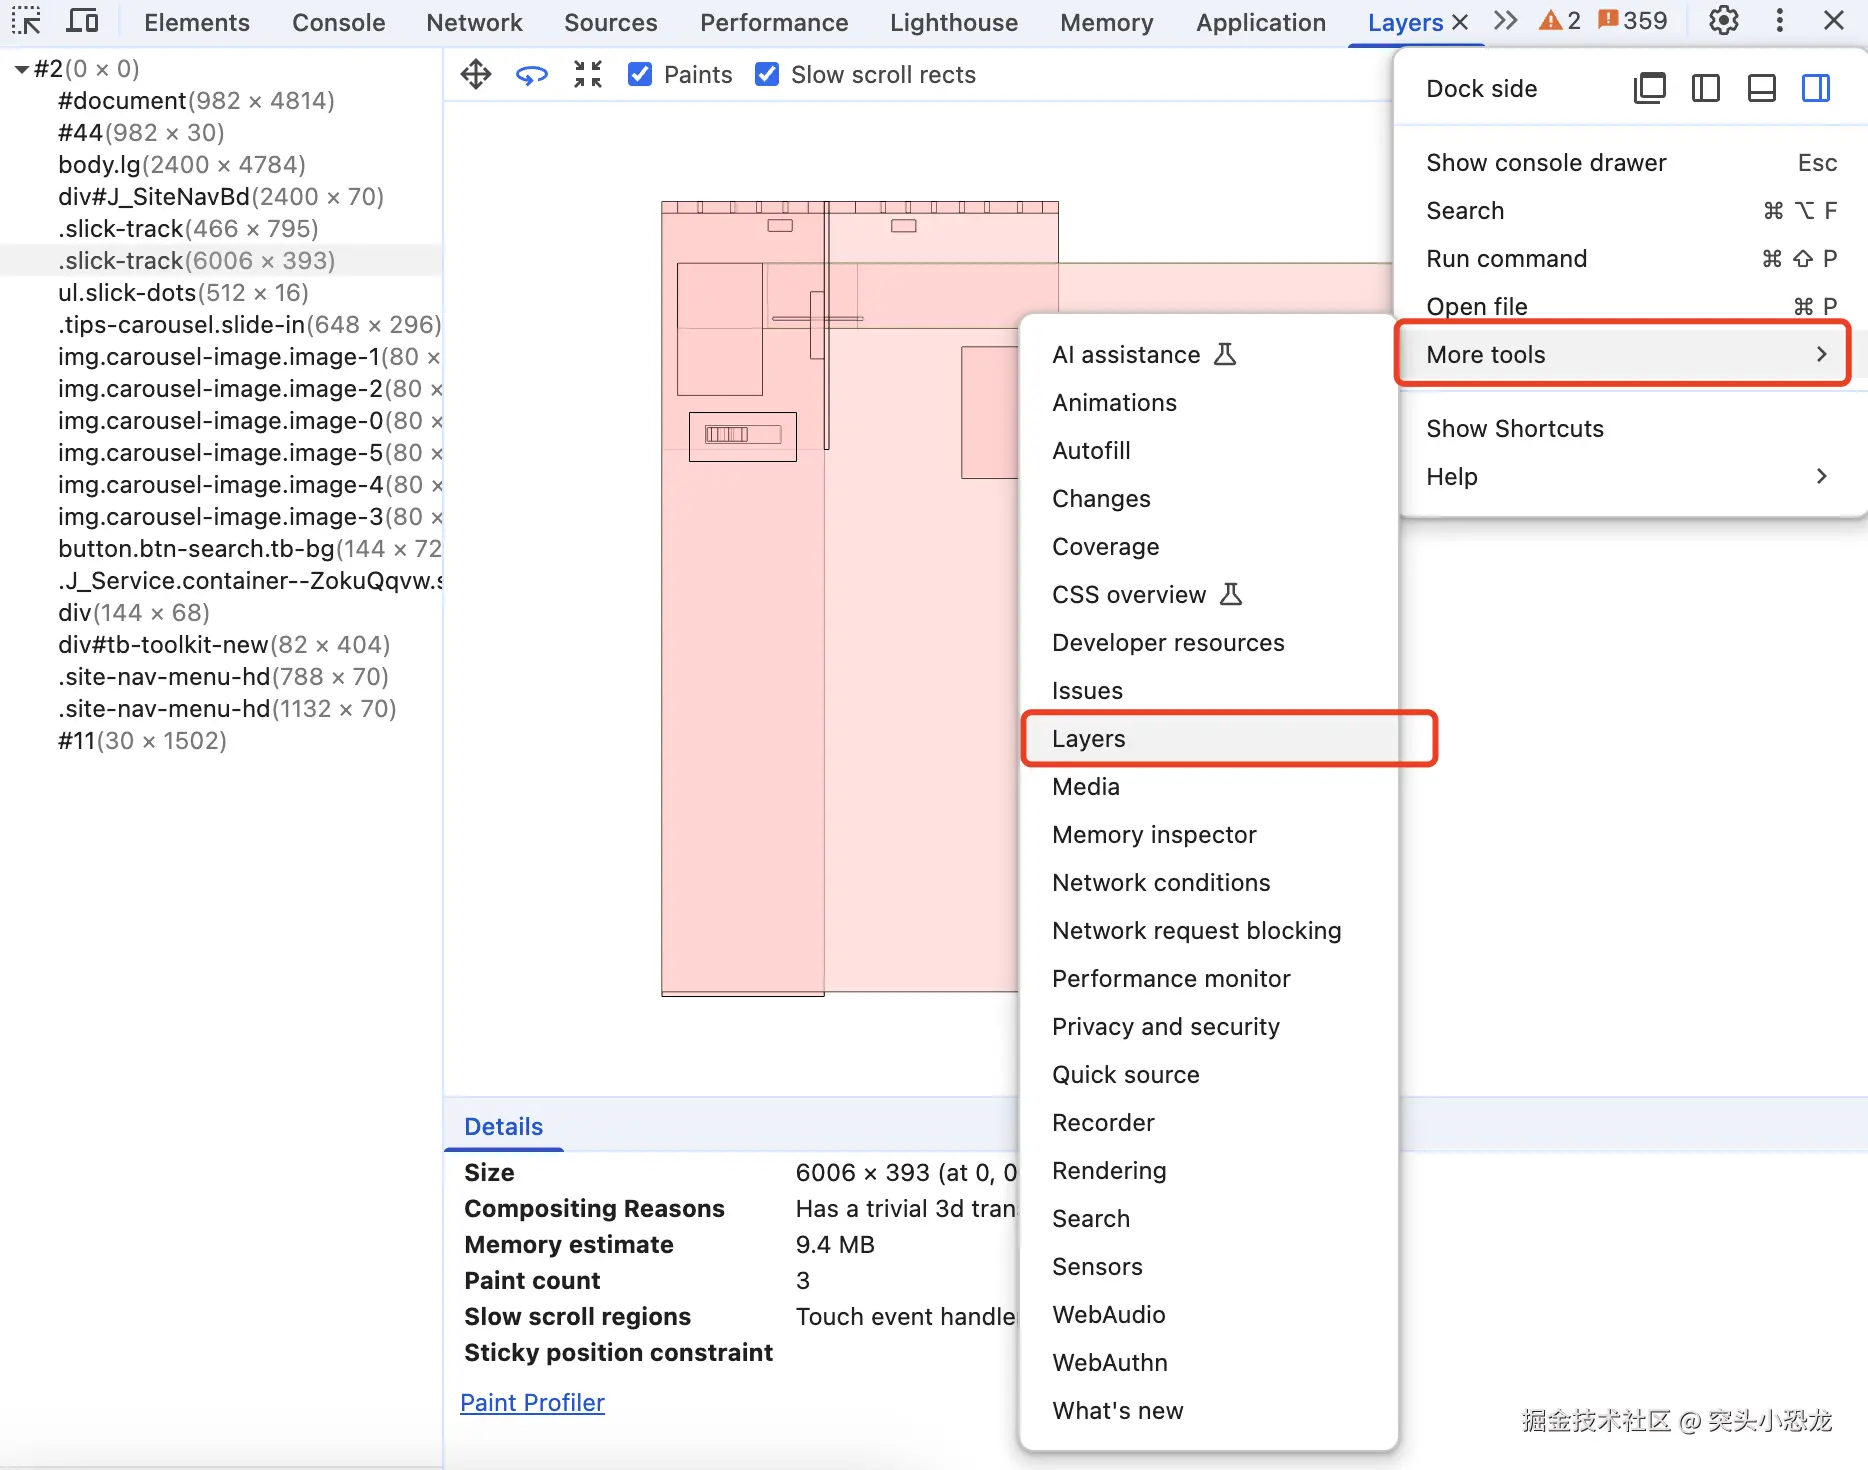Image resolution: width=1868 pixels, height=1470 pixels.
Task: Close the DevTools panel
Action: pos(1834,21)
